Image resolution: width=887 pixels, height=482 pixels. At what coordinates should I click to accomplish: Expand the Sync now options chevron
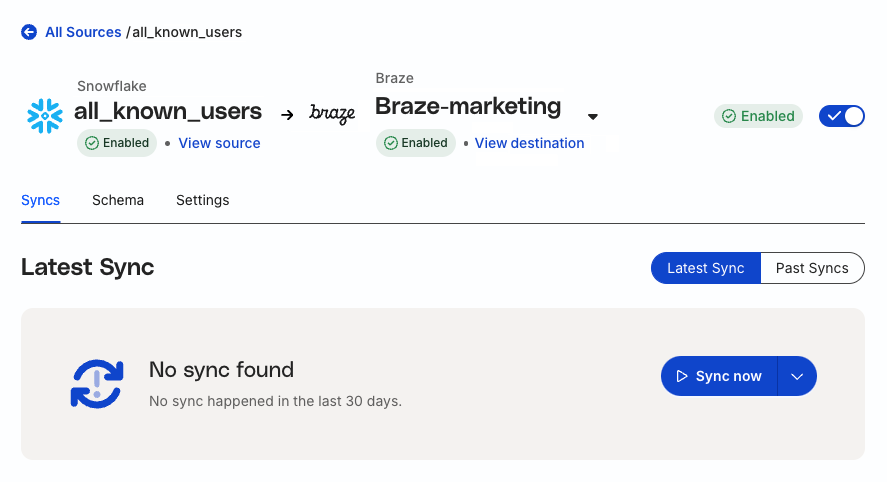point(797,376)
